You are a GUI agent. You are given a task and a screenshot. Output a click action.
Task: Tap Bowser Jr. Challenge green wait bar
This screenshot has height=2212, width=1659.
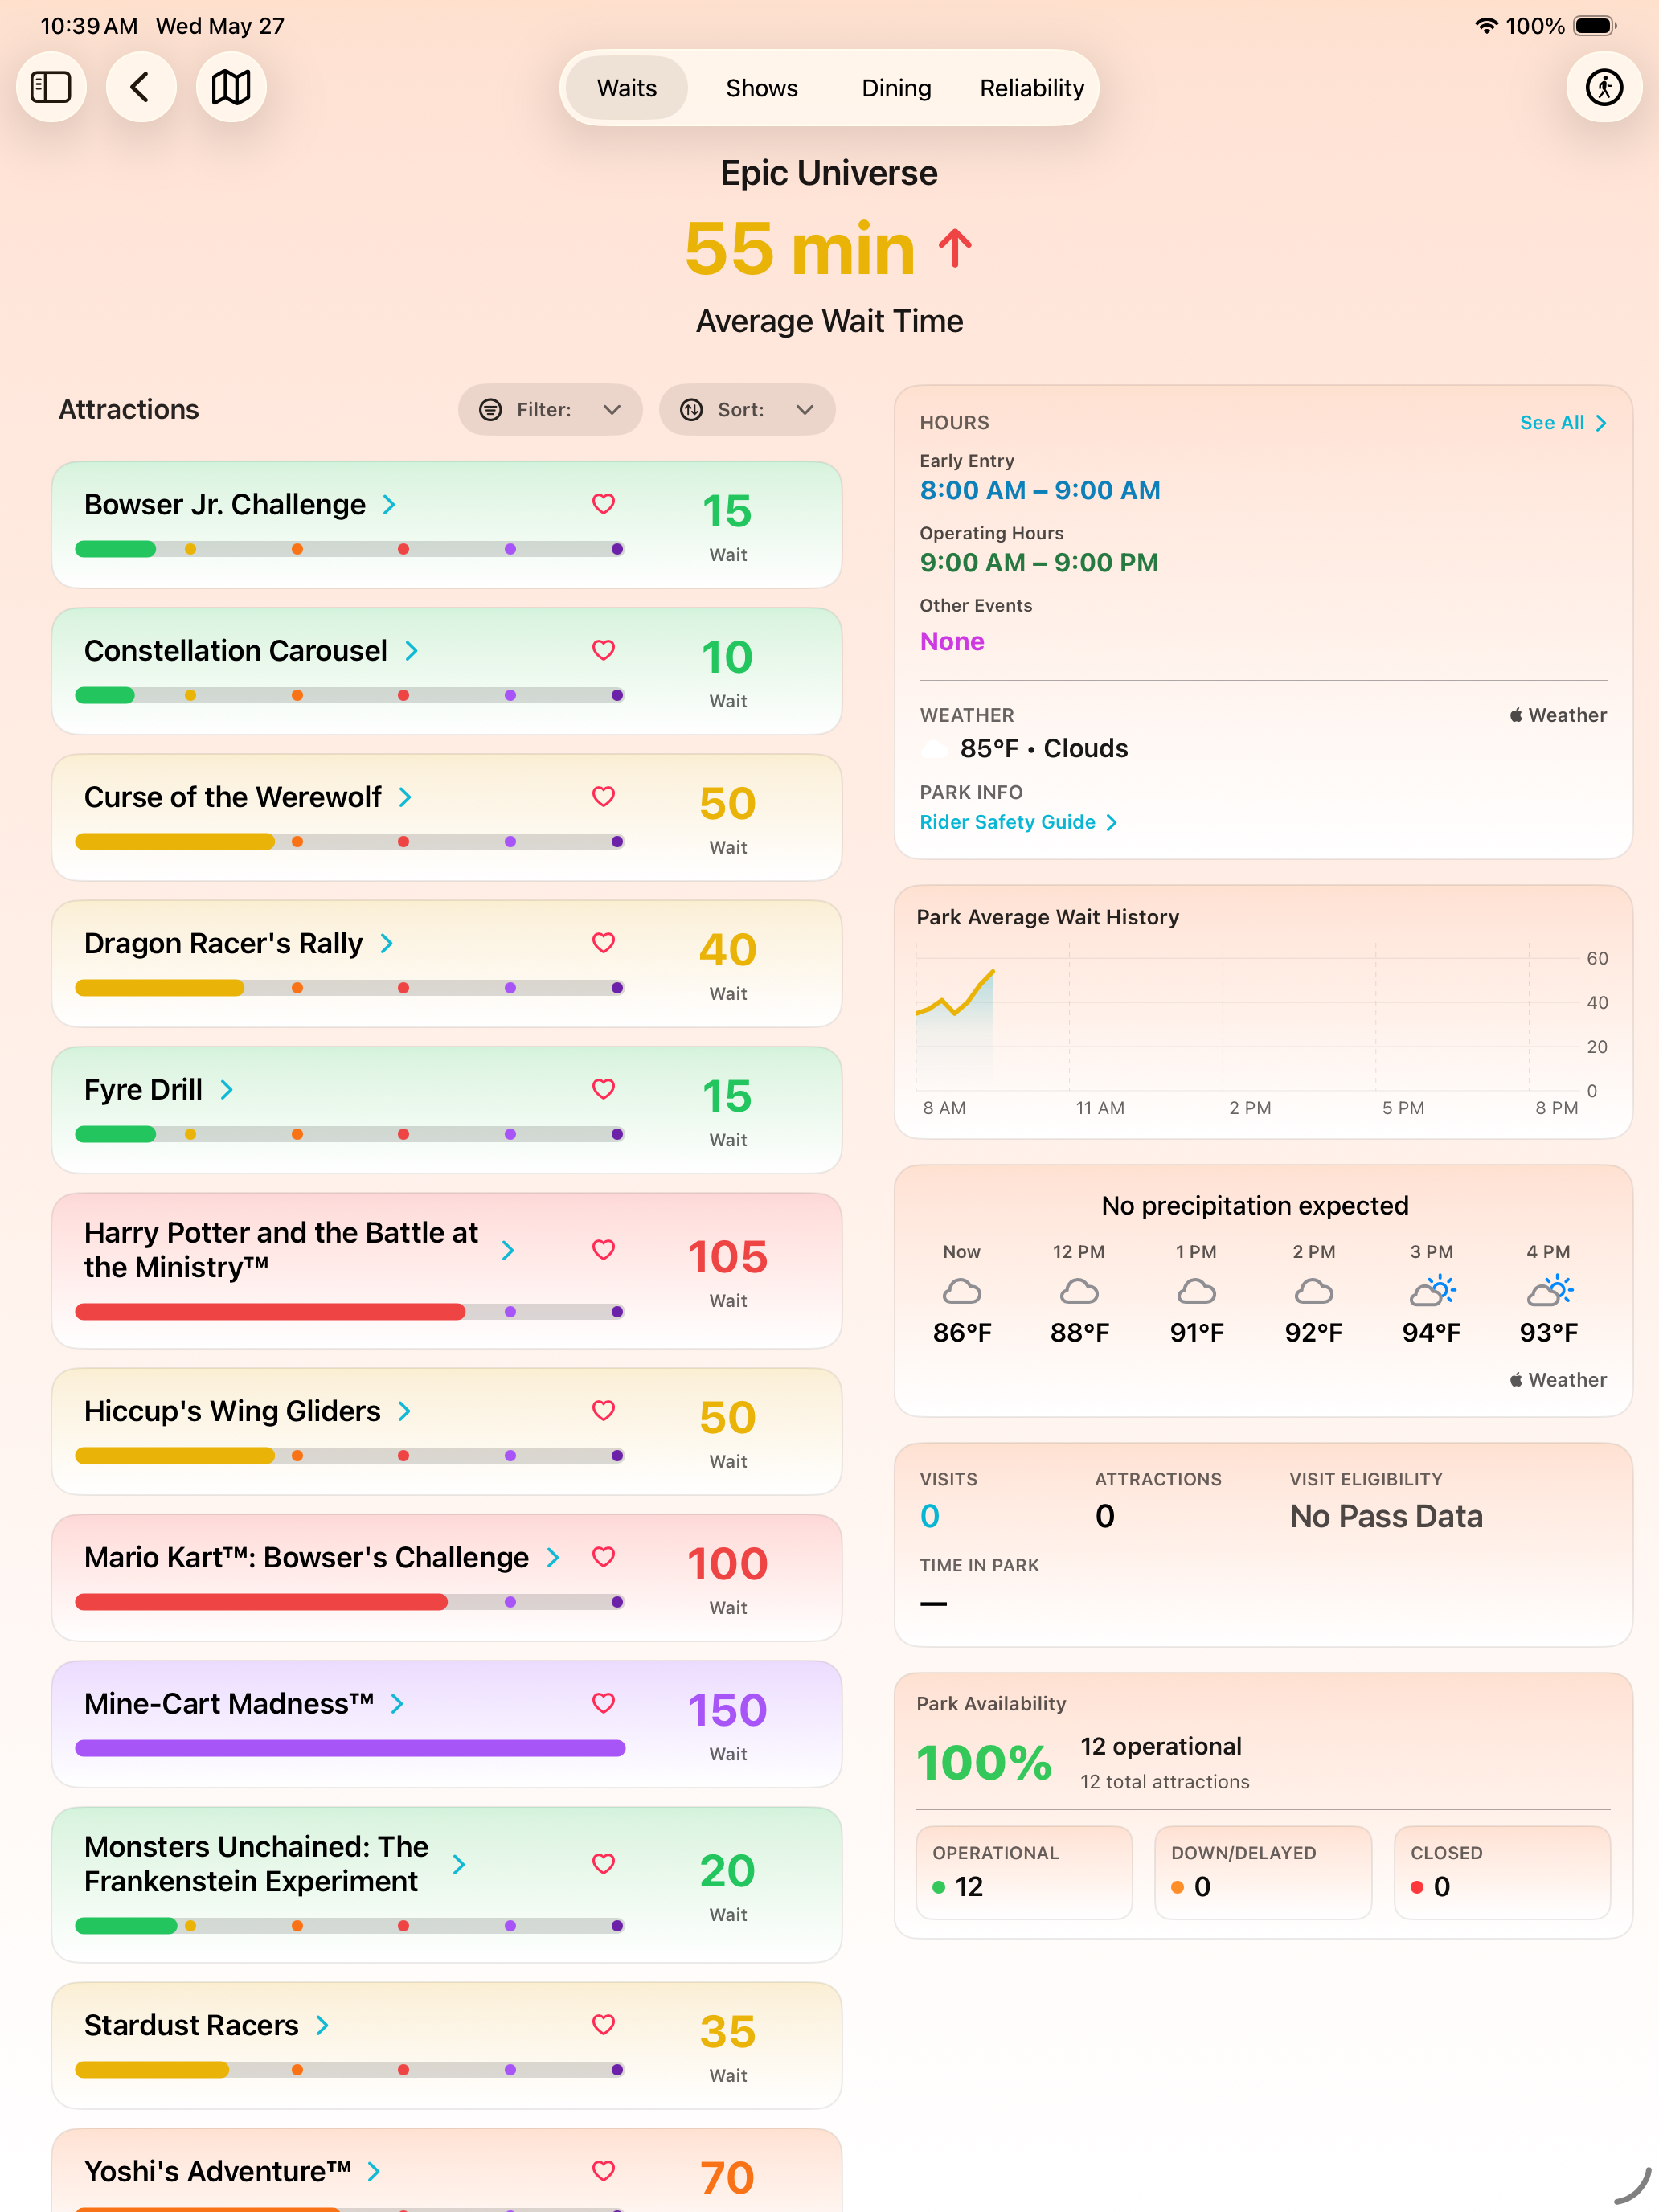115,549
